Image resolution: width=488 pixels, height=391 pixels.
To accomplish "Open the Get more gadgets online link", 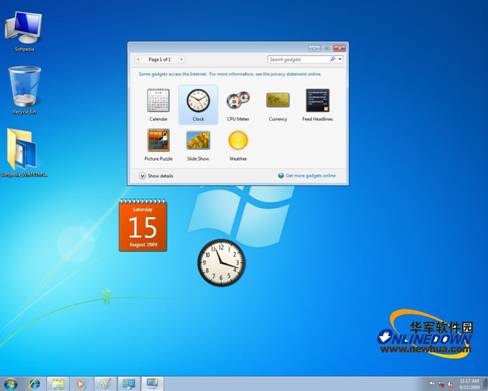I will tap(307, 176).
